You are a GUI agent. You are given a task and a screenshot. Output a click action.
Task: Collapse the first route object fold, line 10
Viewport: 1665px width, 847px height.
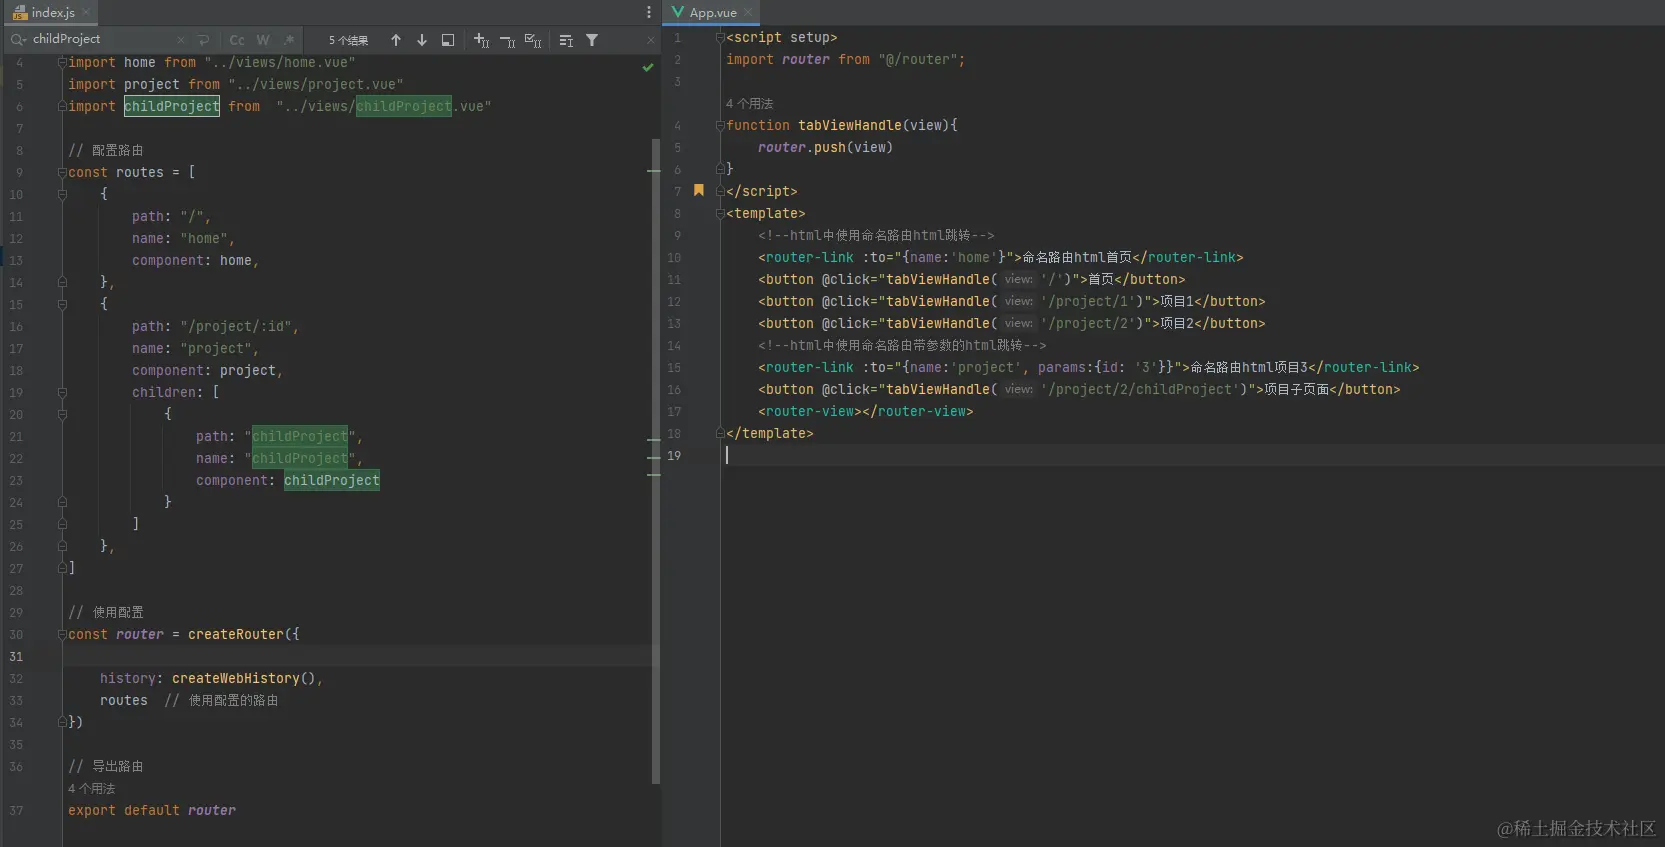(62, 194)
